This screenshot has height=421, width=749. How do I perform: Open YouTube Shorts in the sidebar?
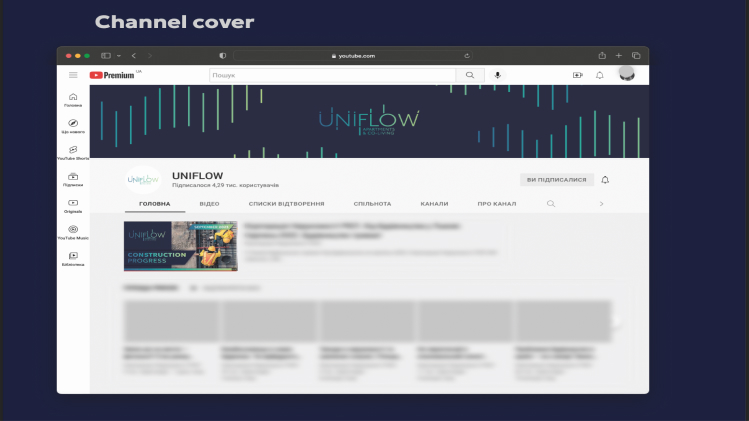pos(73,153)
